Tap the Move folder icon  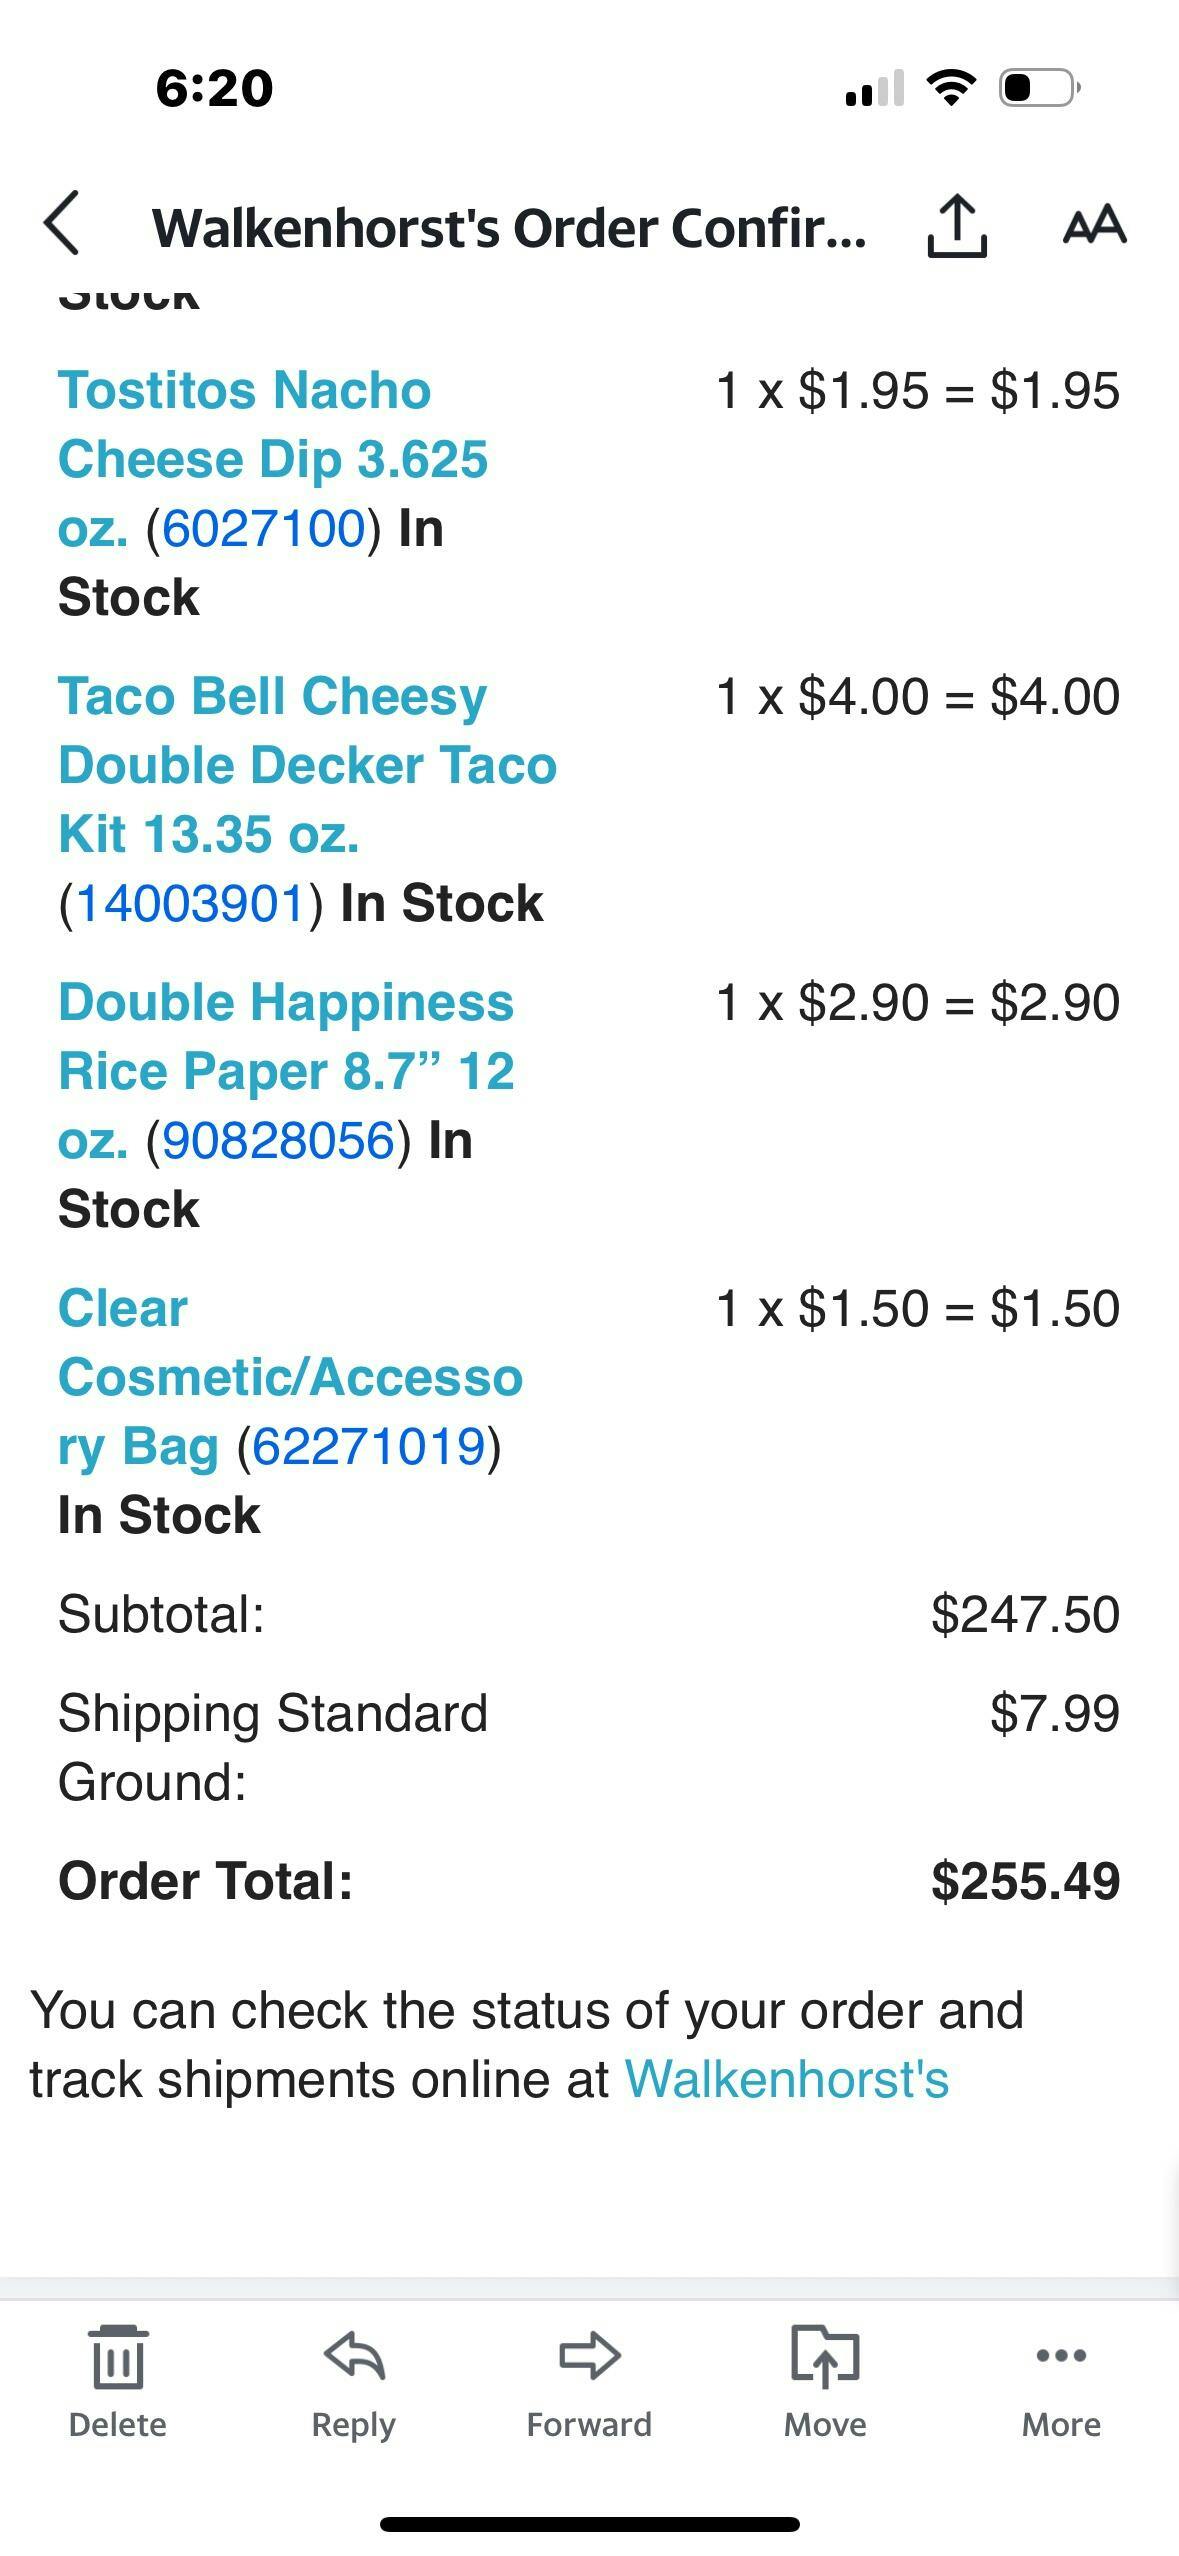click(824, 2356)
